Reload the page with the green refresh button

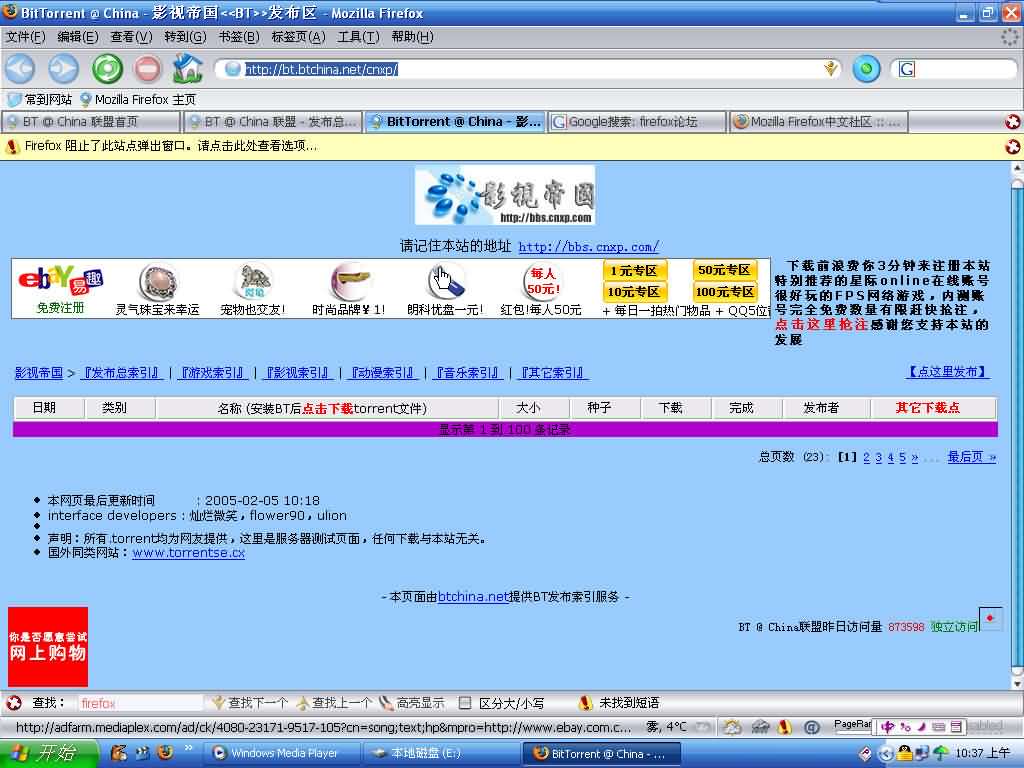[x=107, y=69]
